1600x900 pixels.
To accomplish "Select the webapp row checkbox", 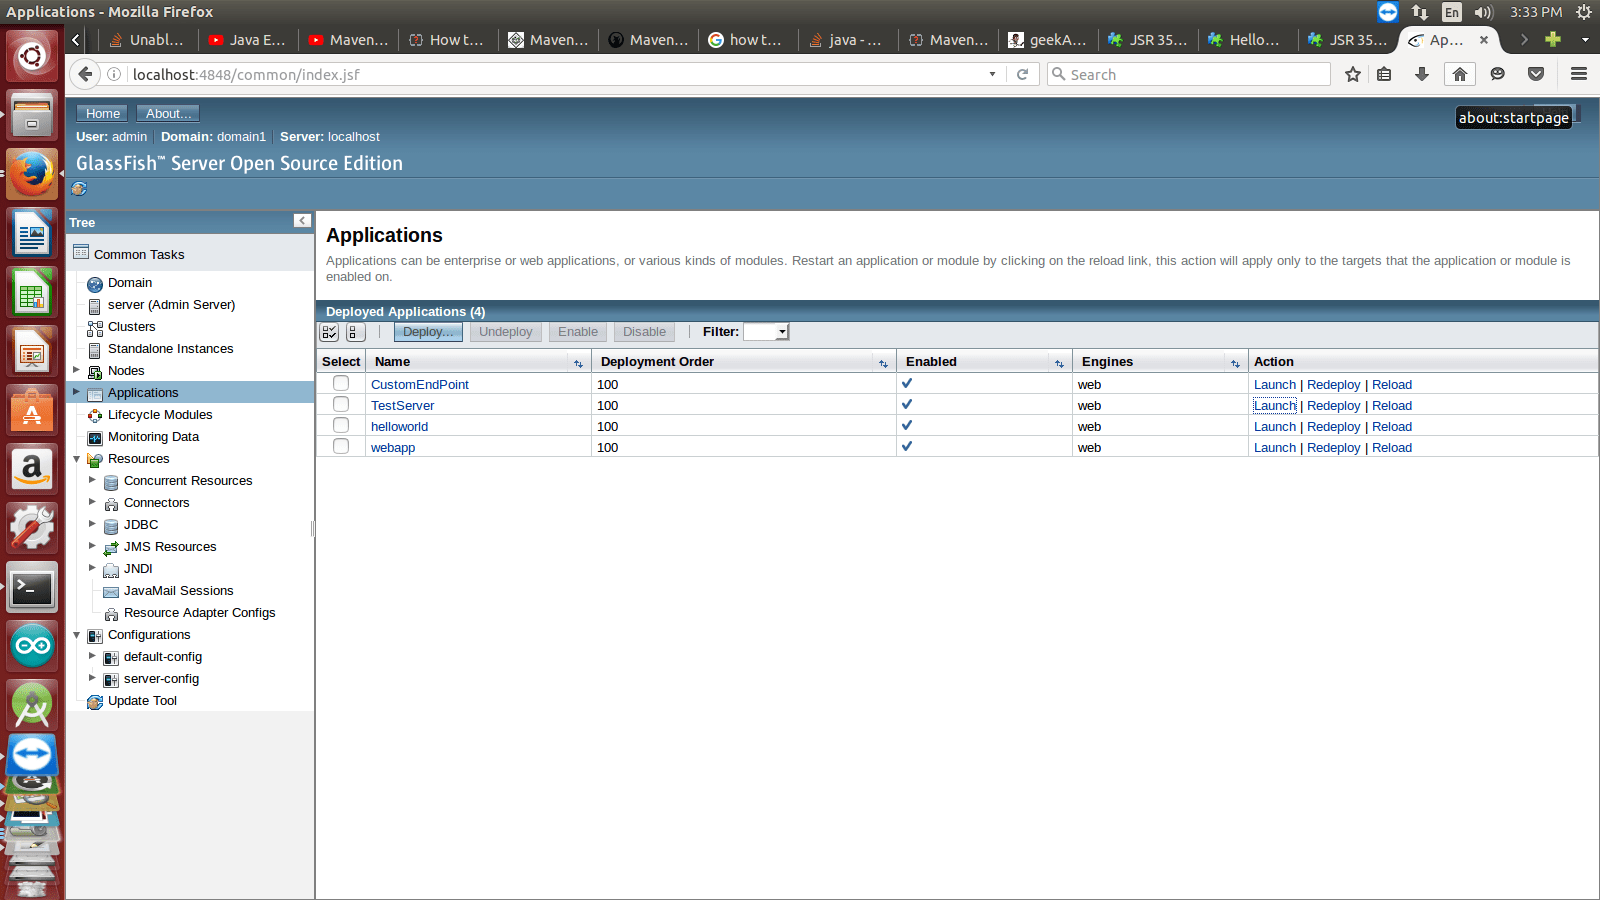I will [x=341, y=446].
